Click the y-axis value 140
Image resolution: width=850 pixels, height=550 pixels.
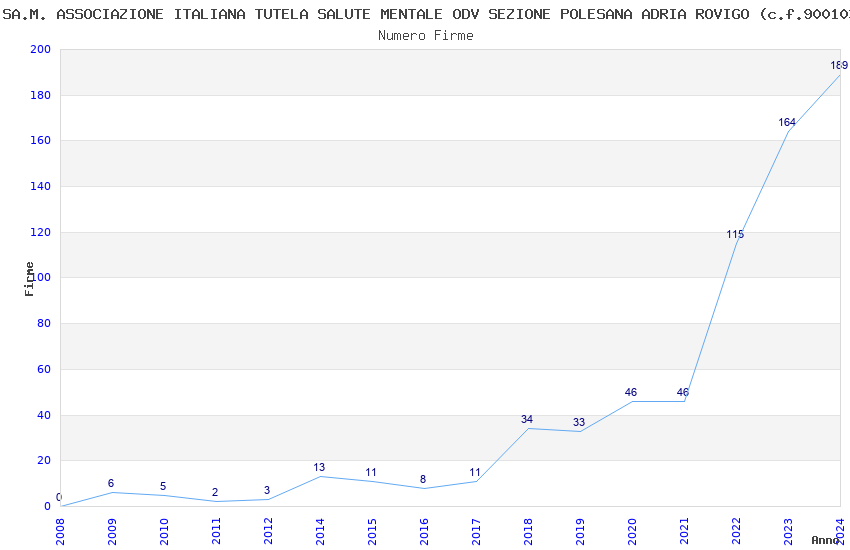[41, 186]
